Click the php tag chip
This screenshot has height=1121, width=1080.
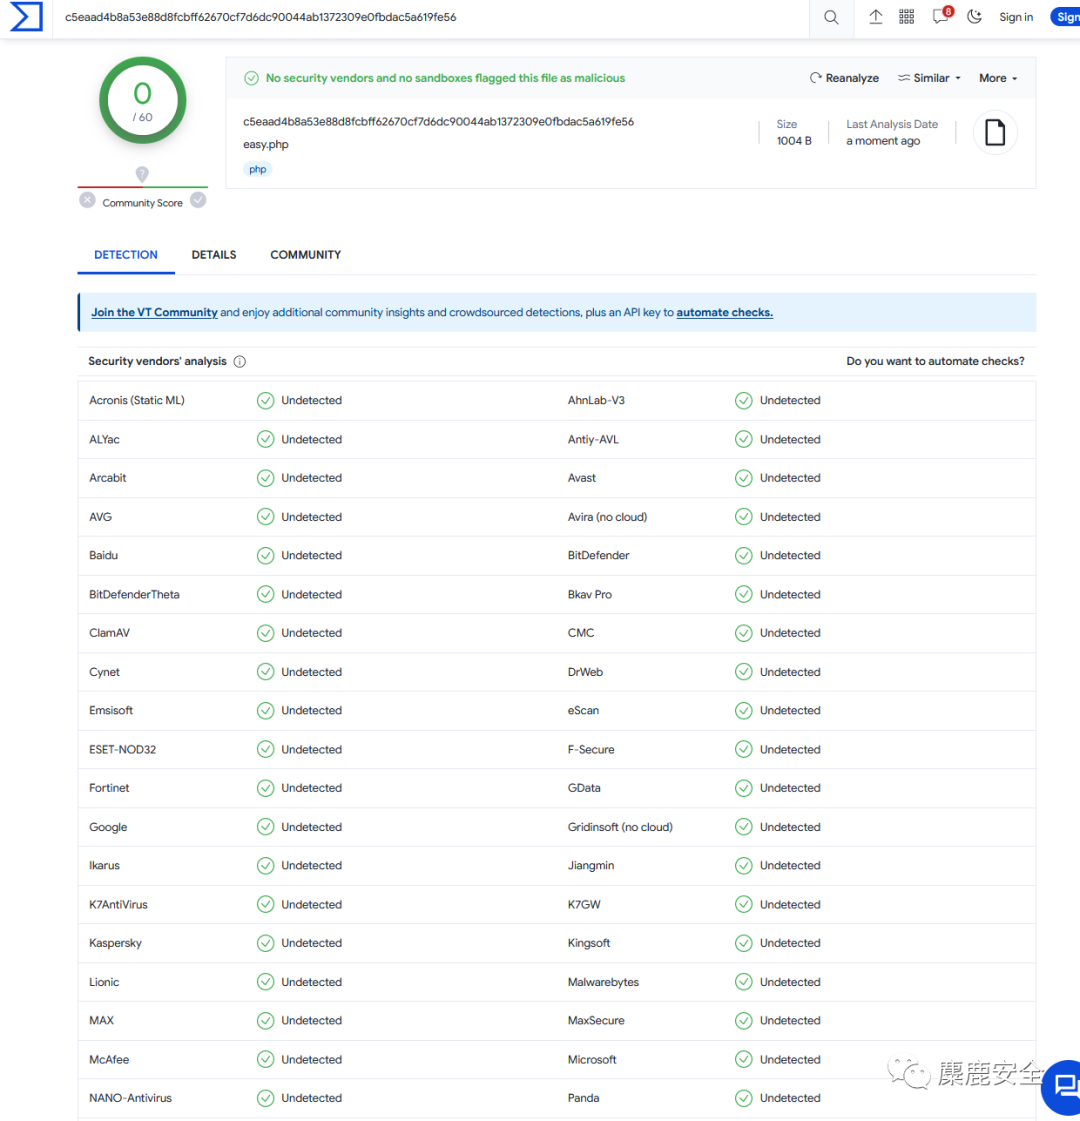pos(257,169)
